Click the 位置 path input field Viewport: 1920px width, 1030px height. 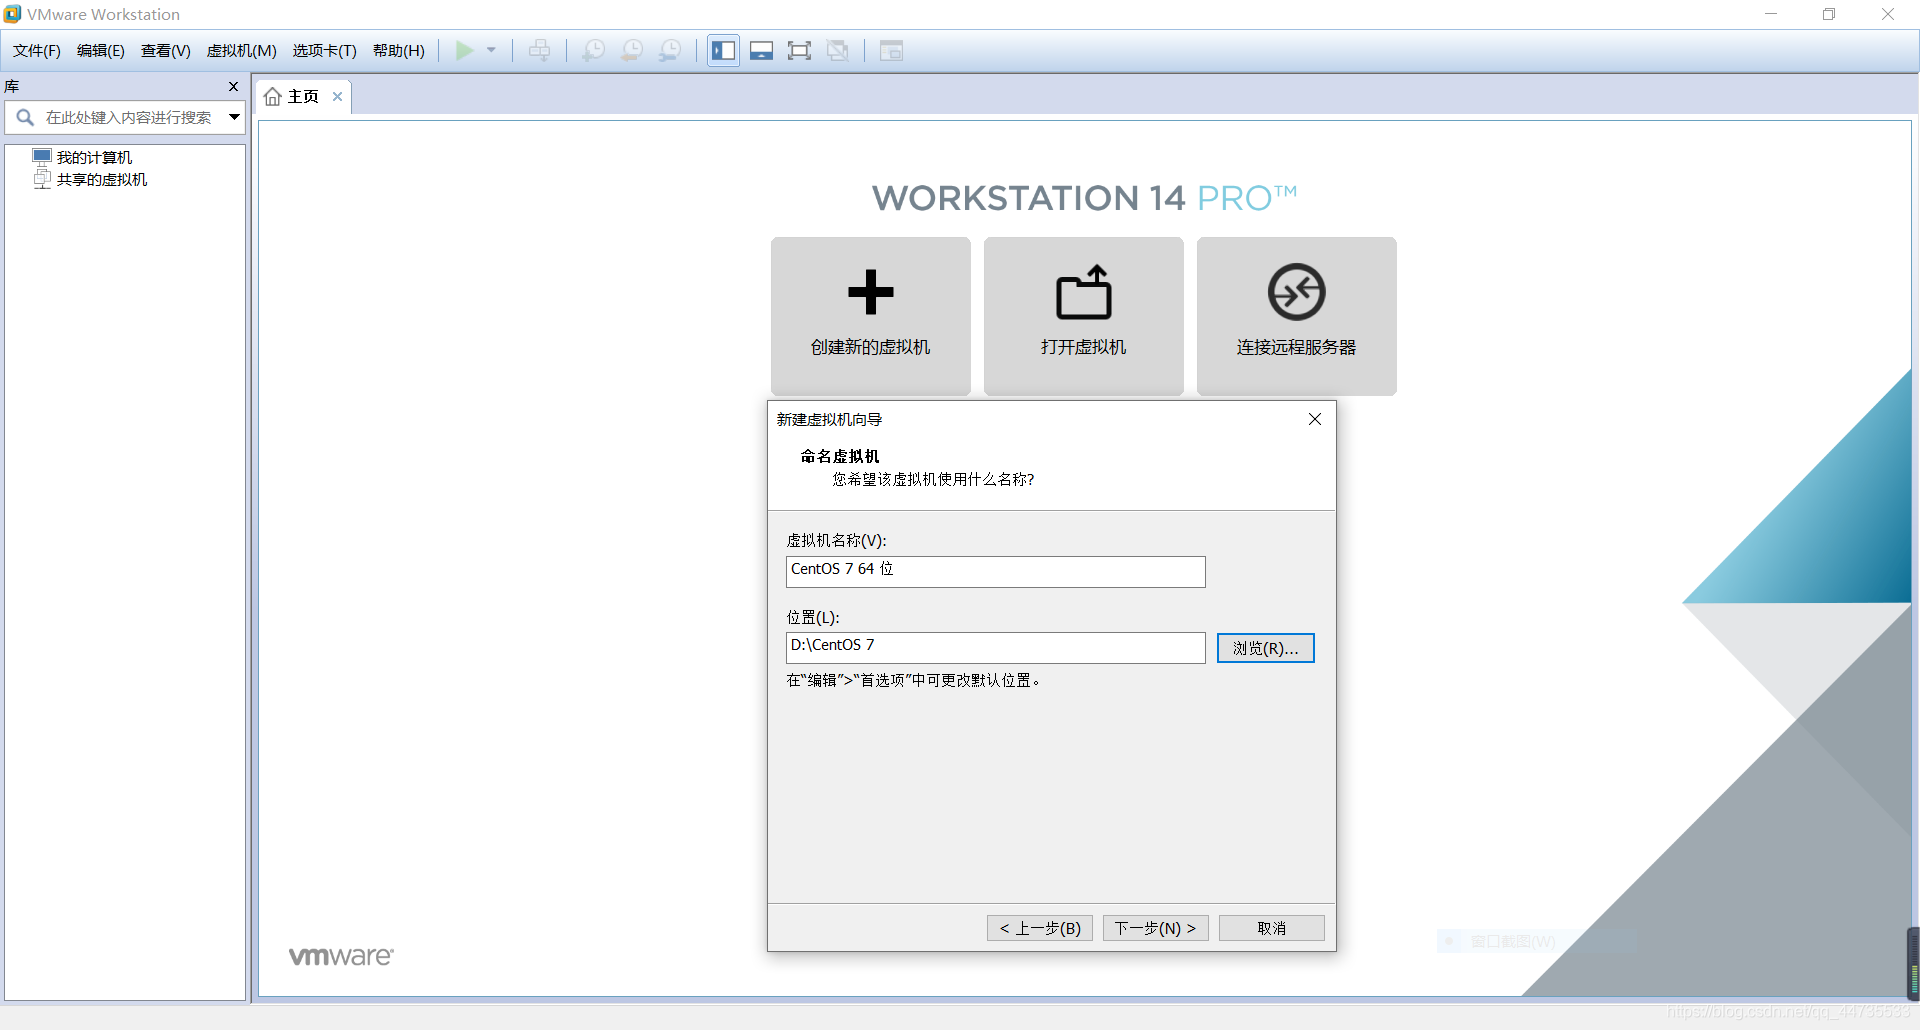click(x=996, y=648)
